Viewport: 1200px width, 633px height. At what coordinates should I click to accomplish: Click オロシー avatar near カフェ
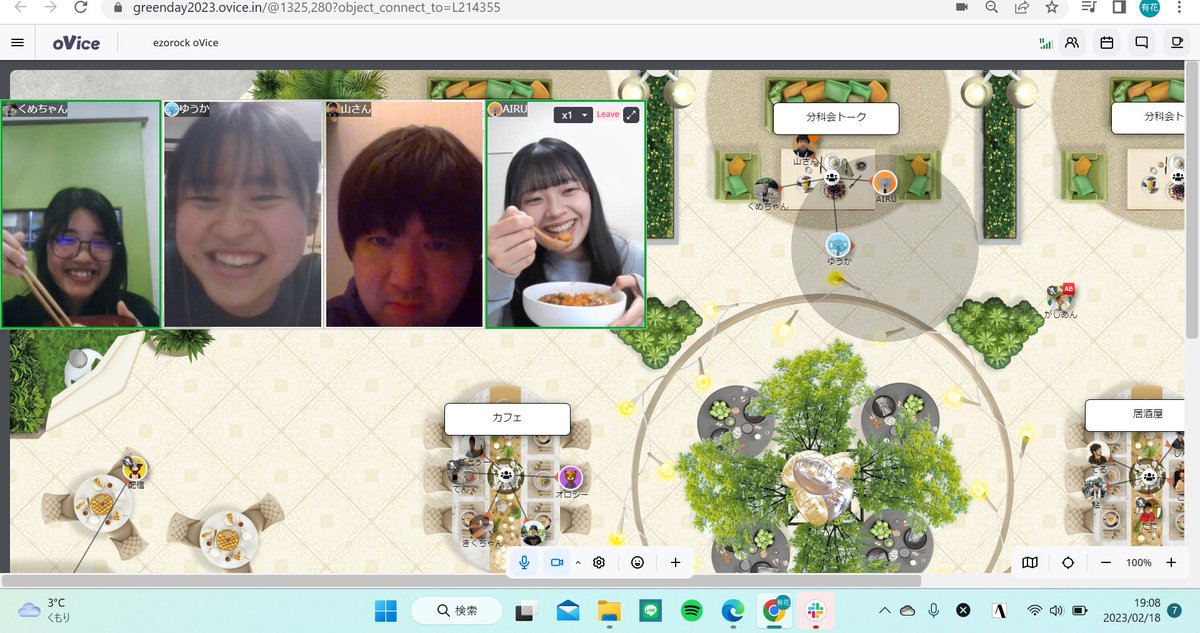[x=571, y=478]
